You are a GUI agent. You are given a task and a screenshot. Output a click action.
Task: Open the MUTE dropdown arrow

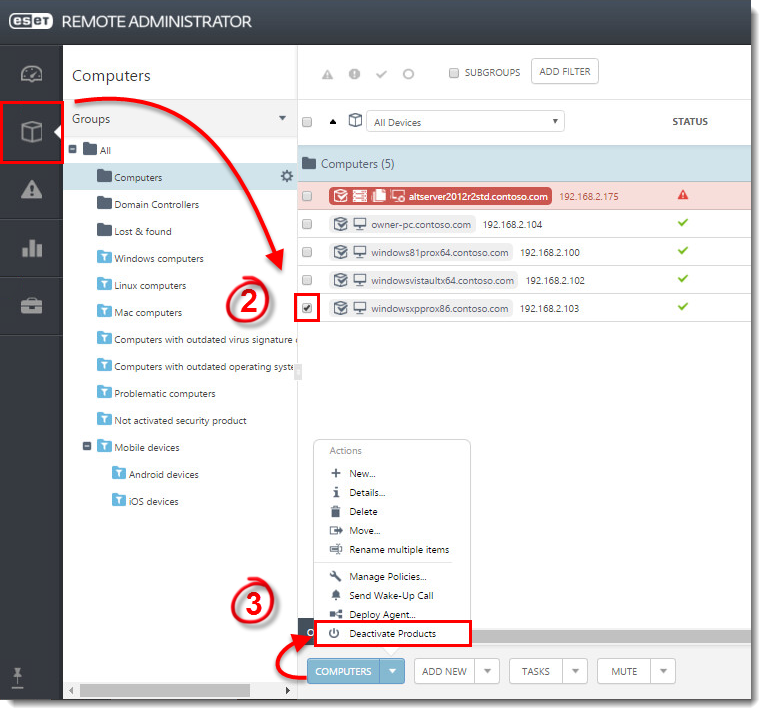pos(663,671)
